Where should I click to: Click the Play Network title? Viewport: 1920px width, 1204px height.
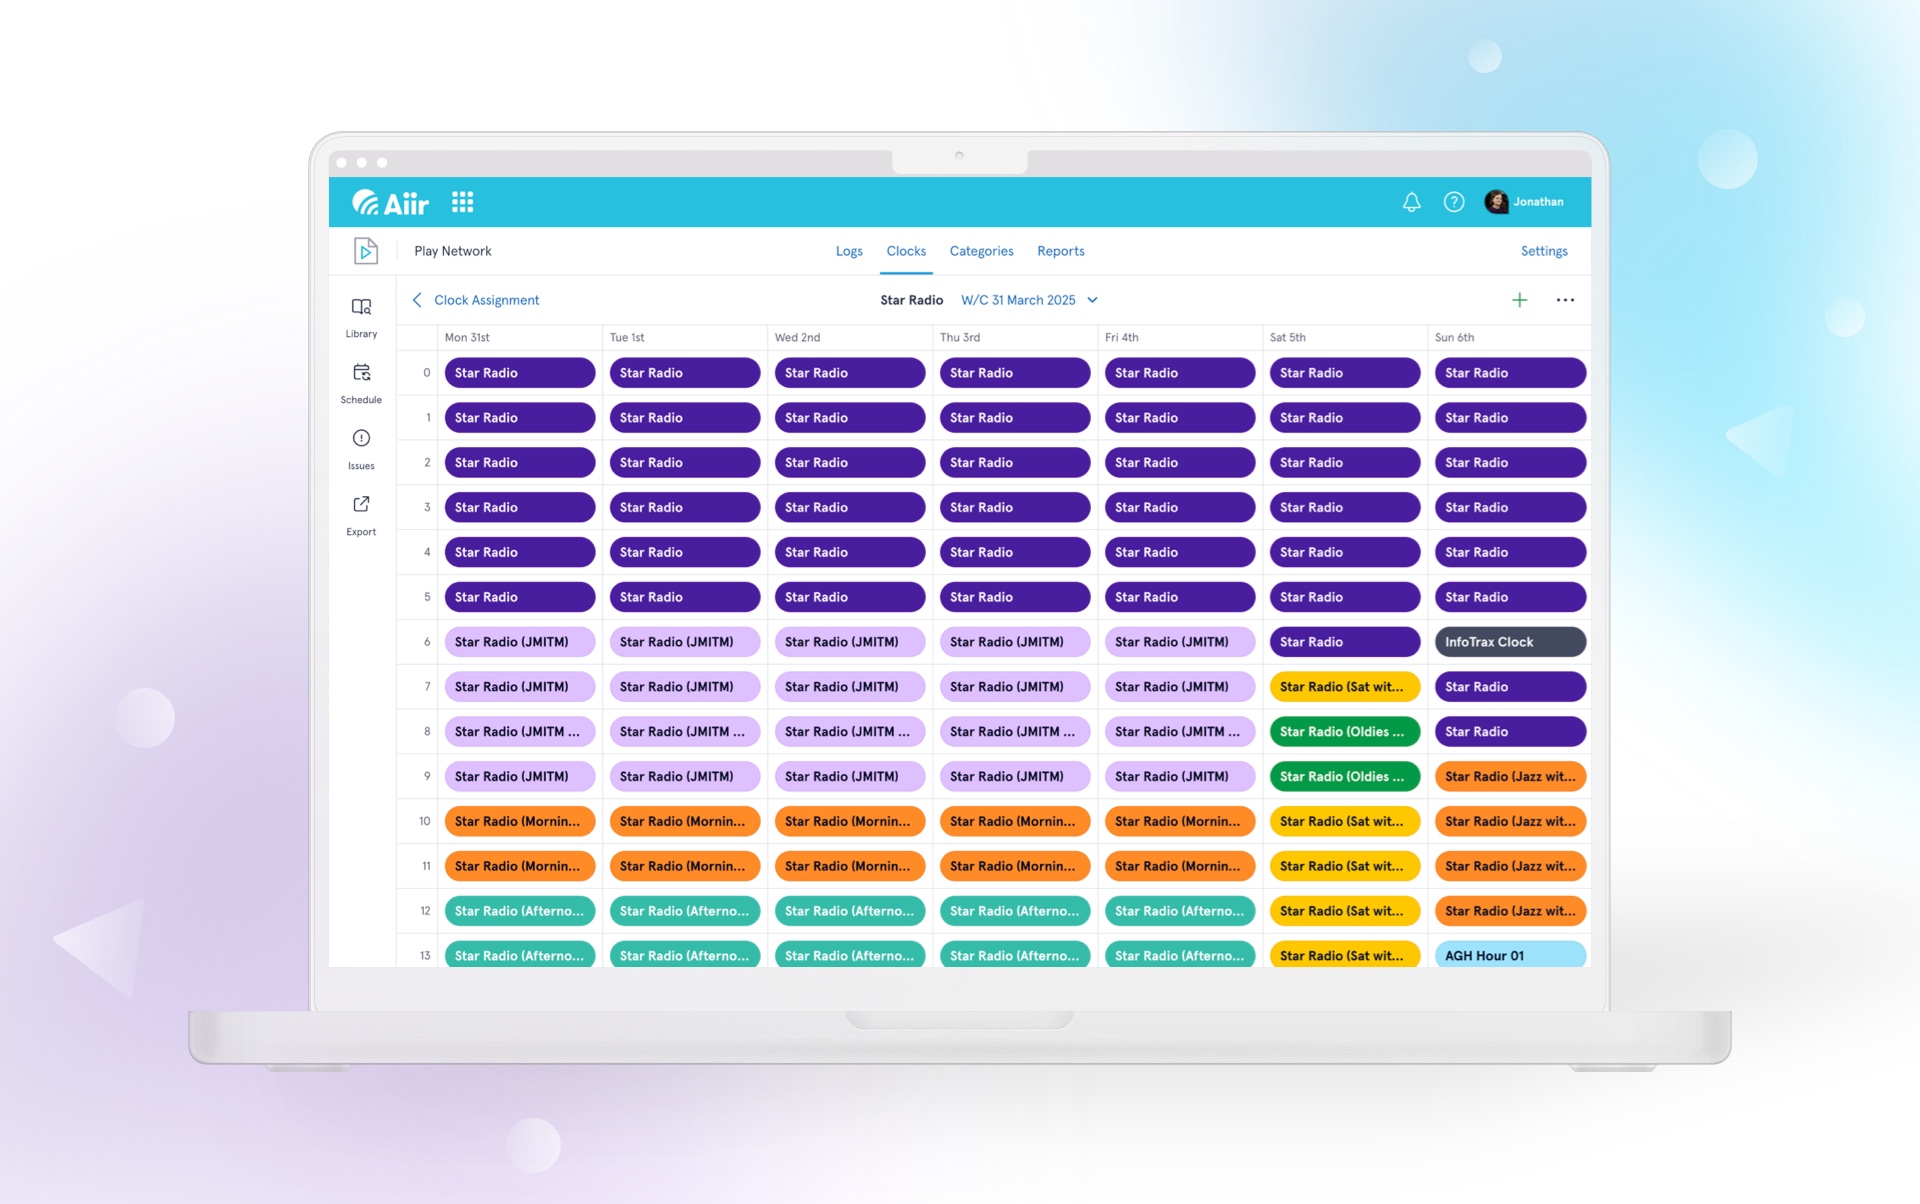(452, 251)
